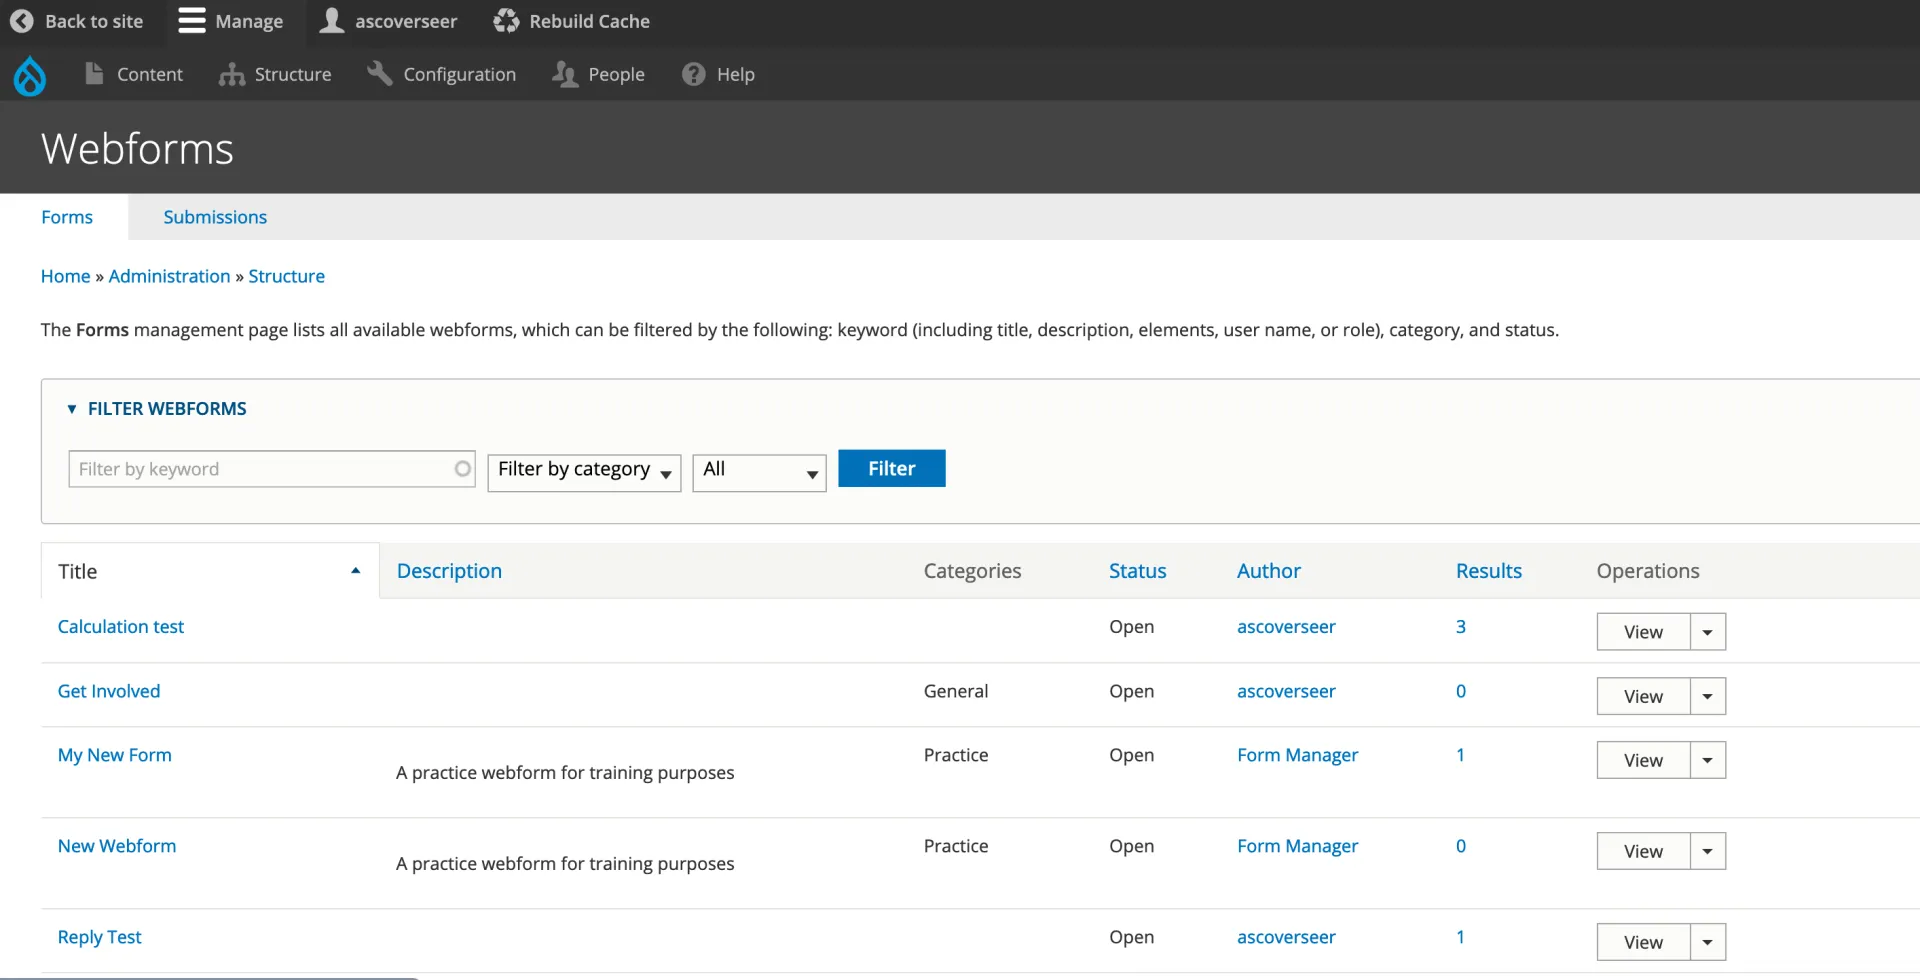This screenshot has width=1920, height=980.
Task: Switch to the Submissions tab
Action: 215,217
